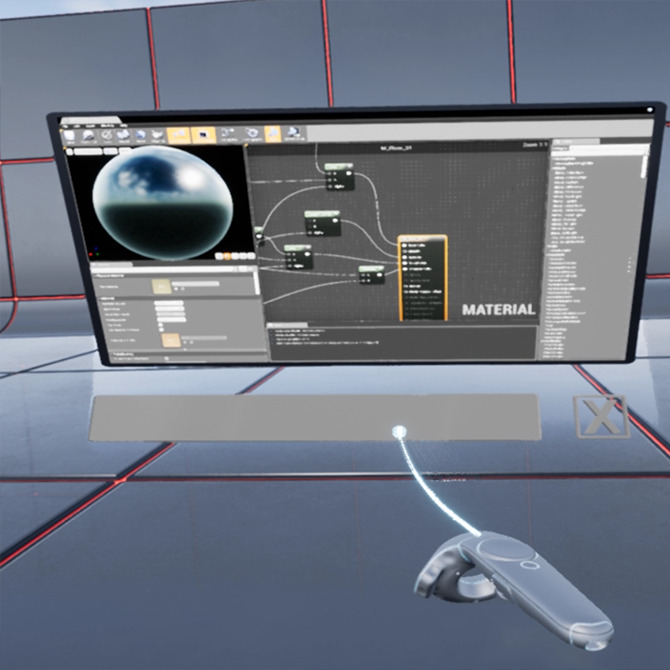670x670 pixels.
Task: Select the cube preview shape button
Action: pyautogui.click(x=243, y=256)
